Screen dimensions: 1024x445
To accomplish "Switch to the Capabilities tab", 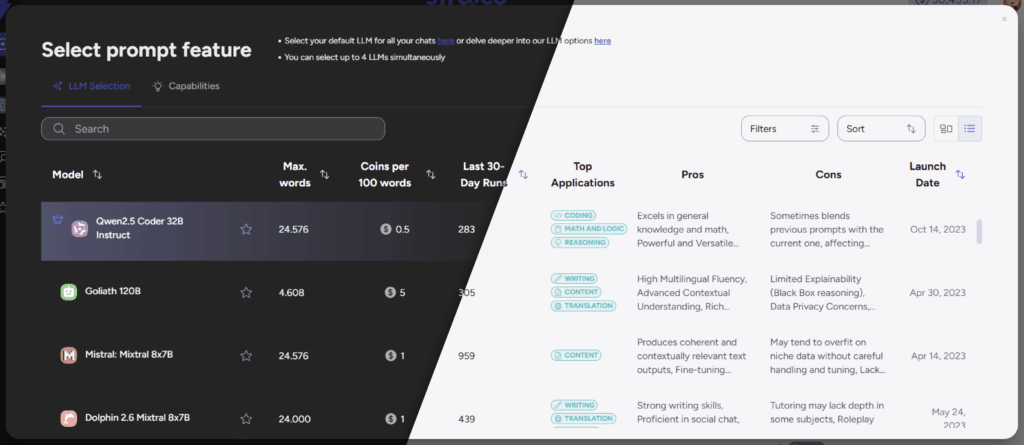I will [186, 86].
